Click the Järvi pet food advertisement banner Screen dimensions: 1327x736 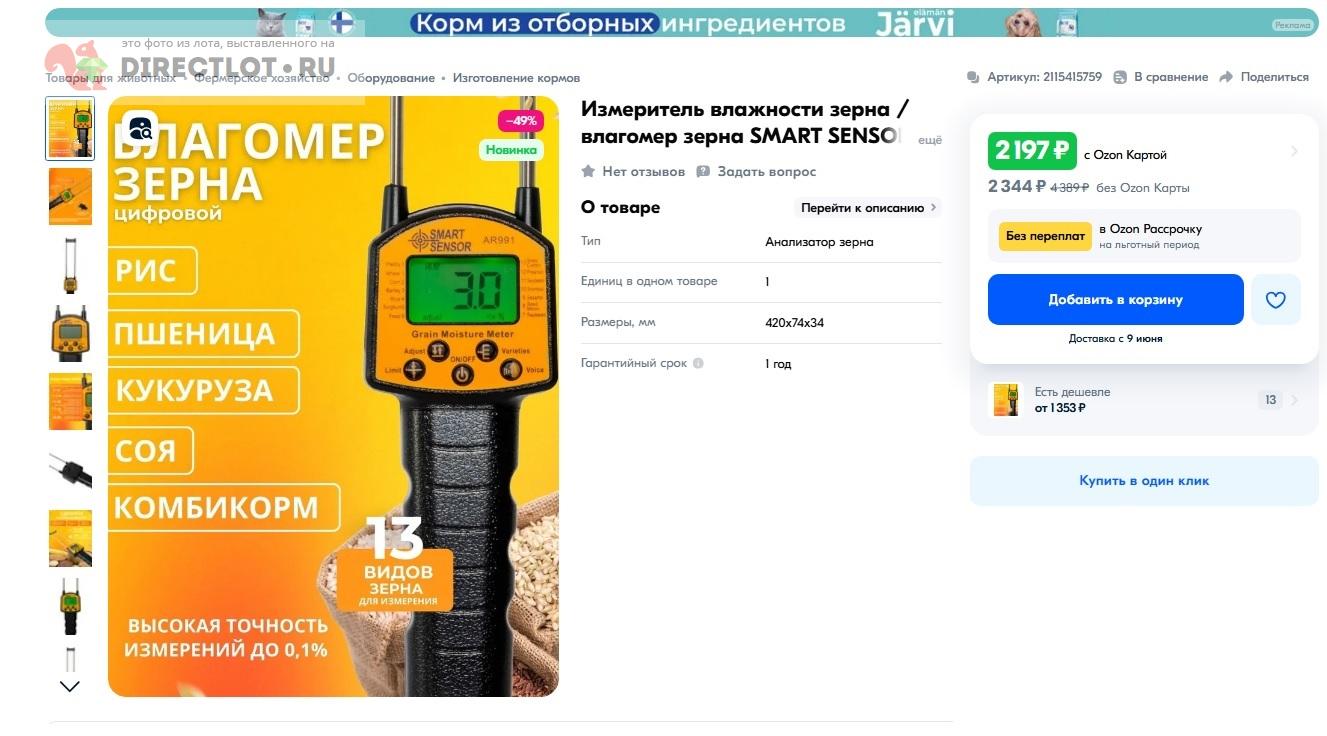click(x=682, y=22)
